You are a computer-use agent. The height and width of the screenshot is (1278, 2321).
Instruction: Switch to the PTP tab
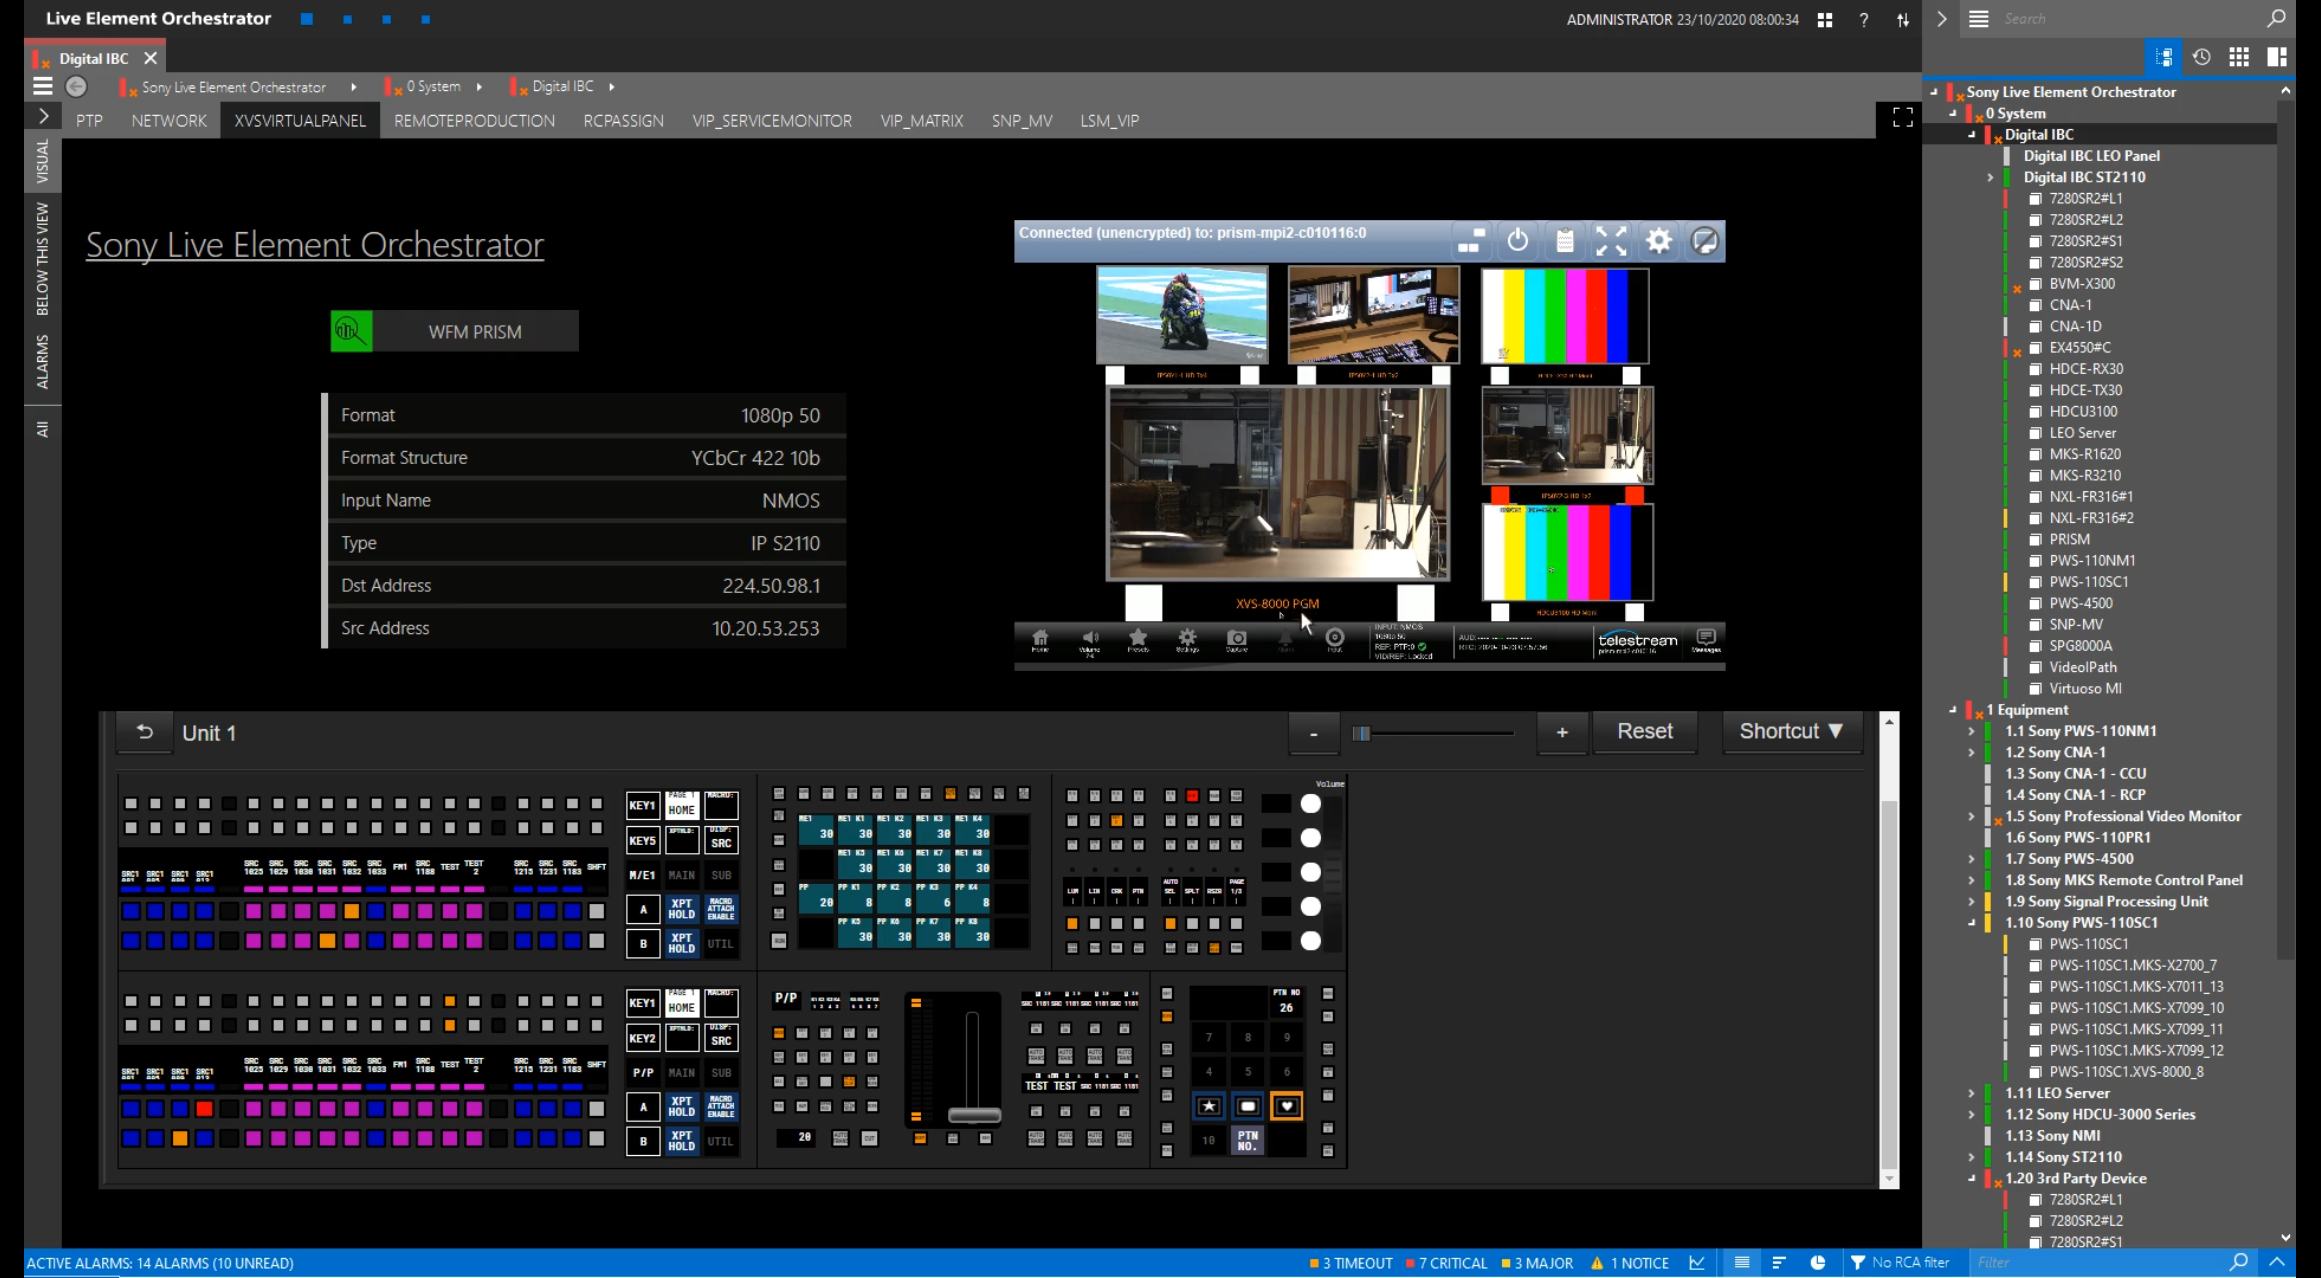point(89,120)
